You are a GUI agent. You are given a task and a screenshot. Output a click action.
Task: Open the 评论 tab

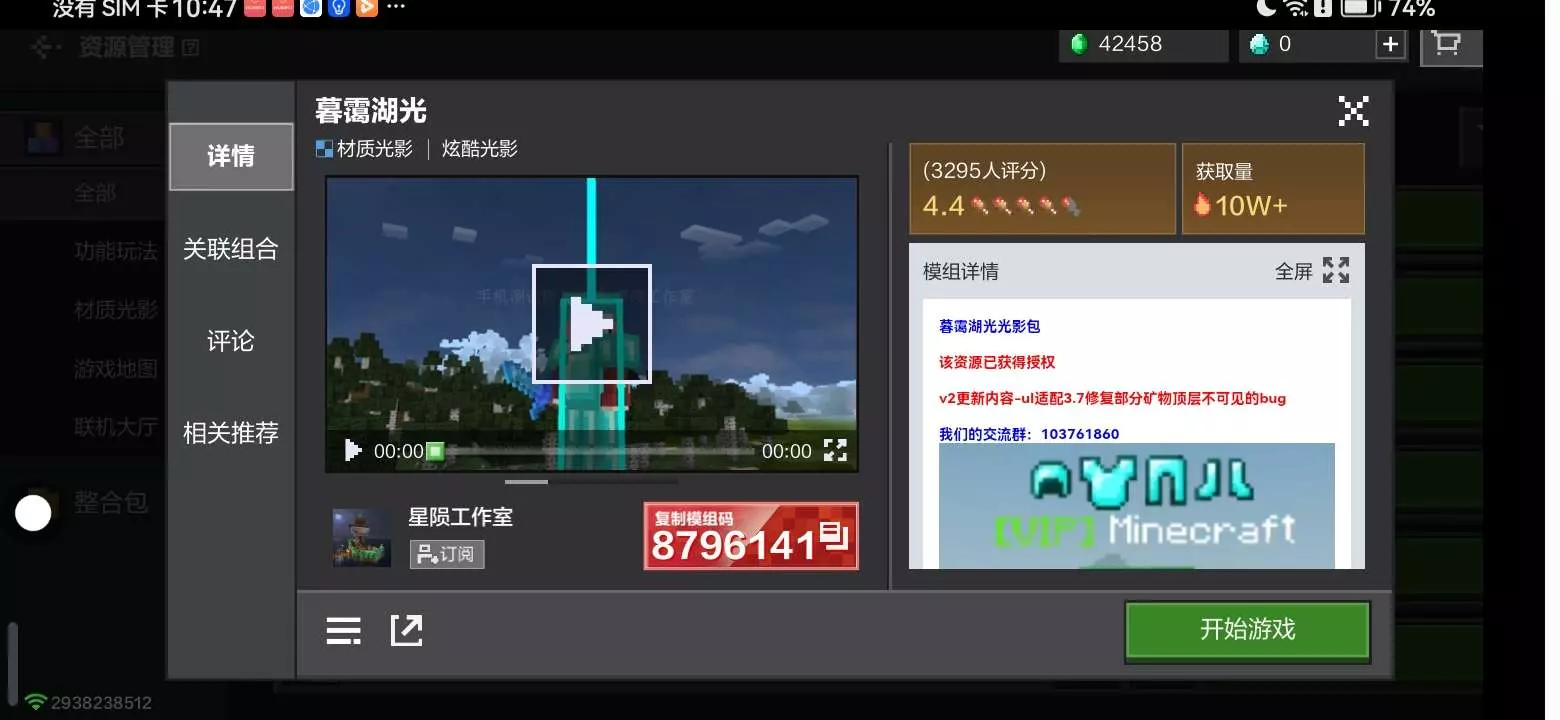click(231, 341)
